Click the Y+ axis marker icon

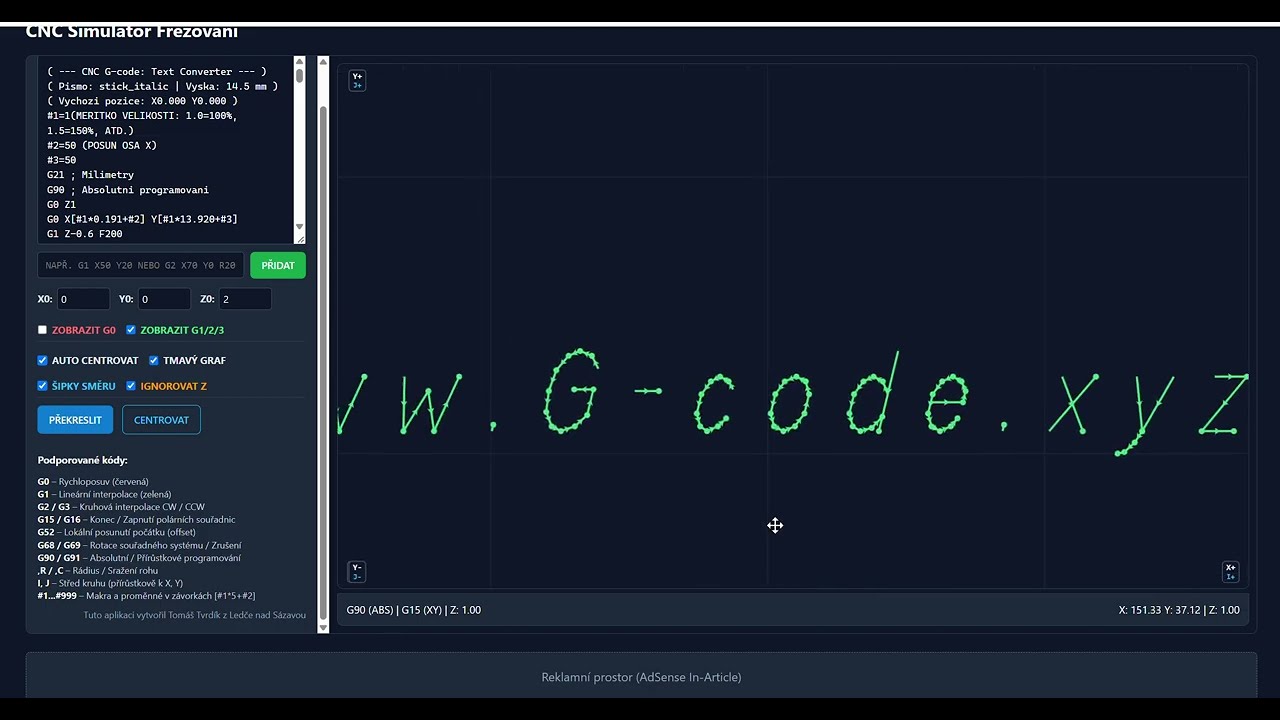click(357, 80)
